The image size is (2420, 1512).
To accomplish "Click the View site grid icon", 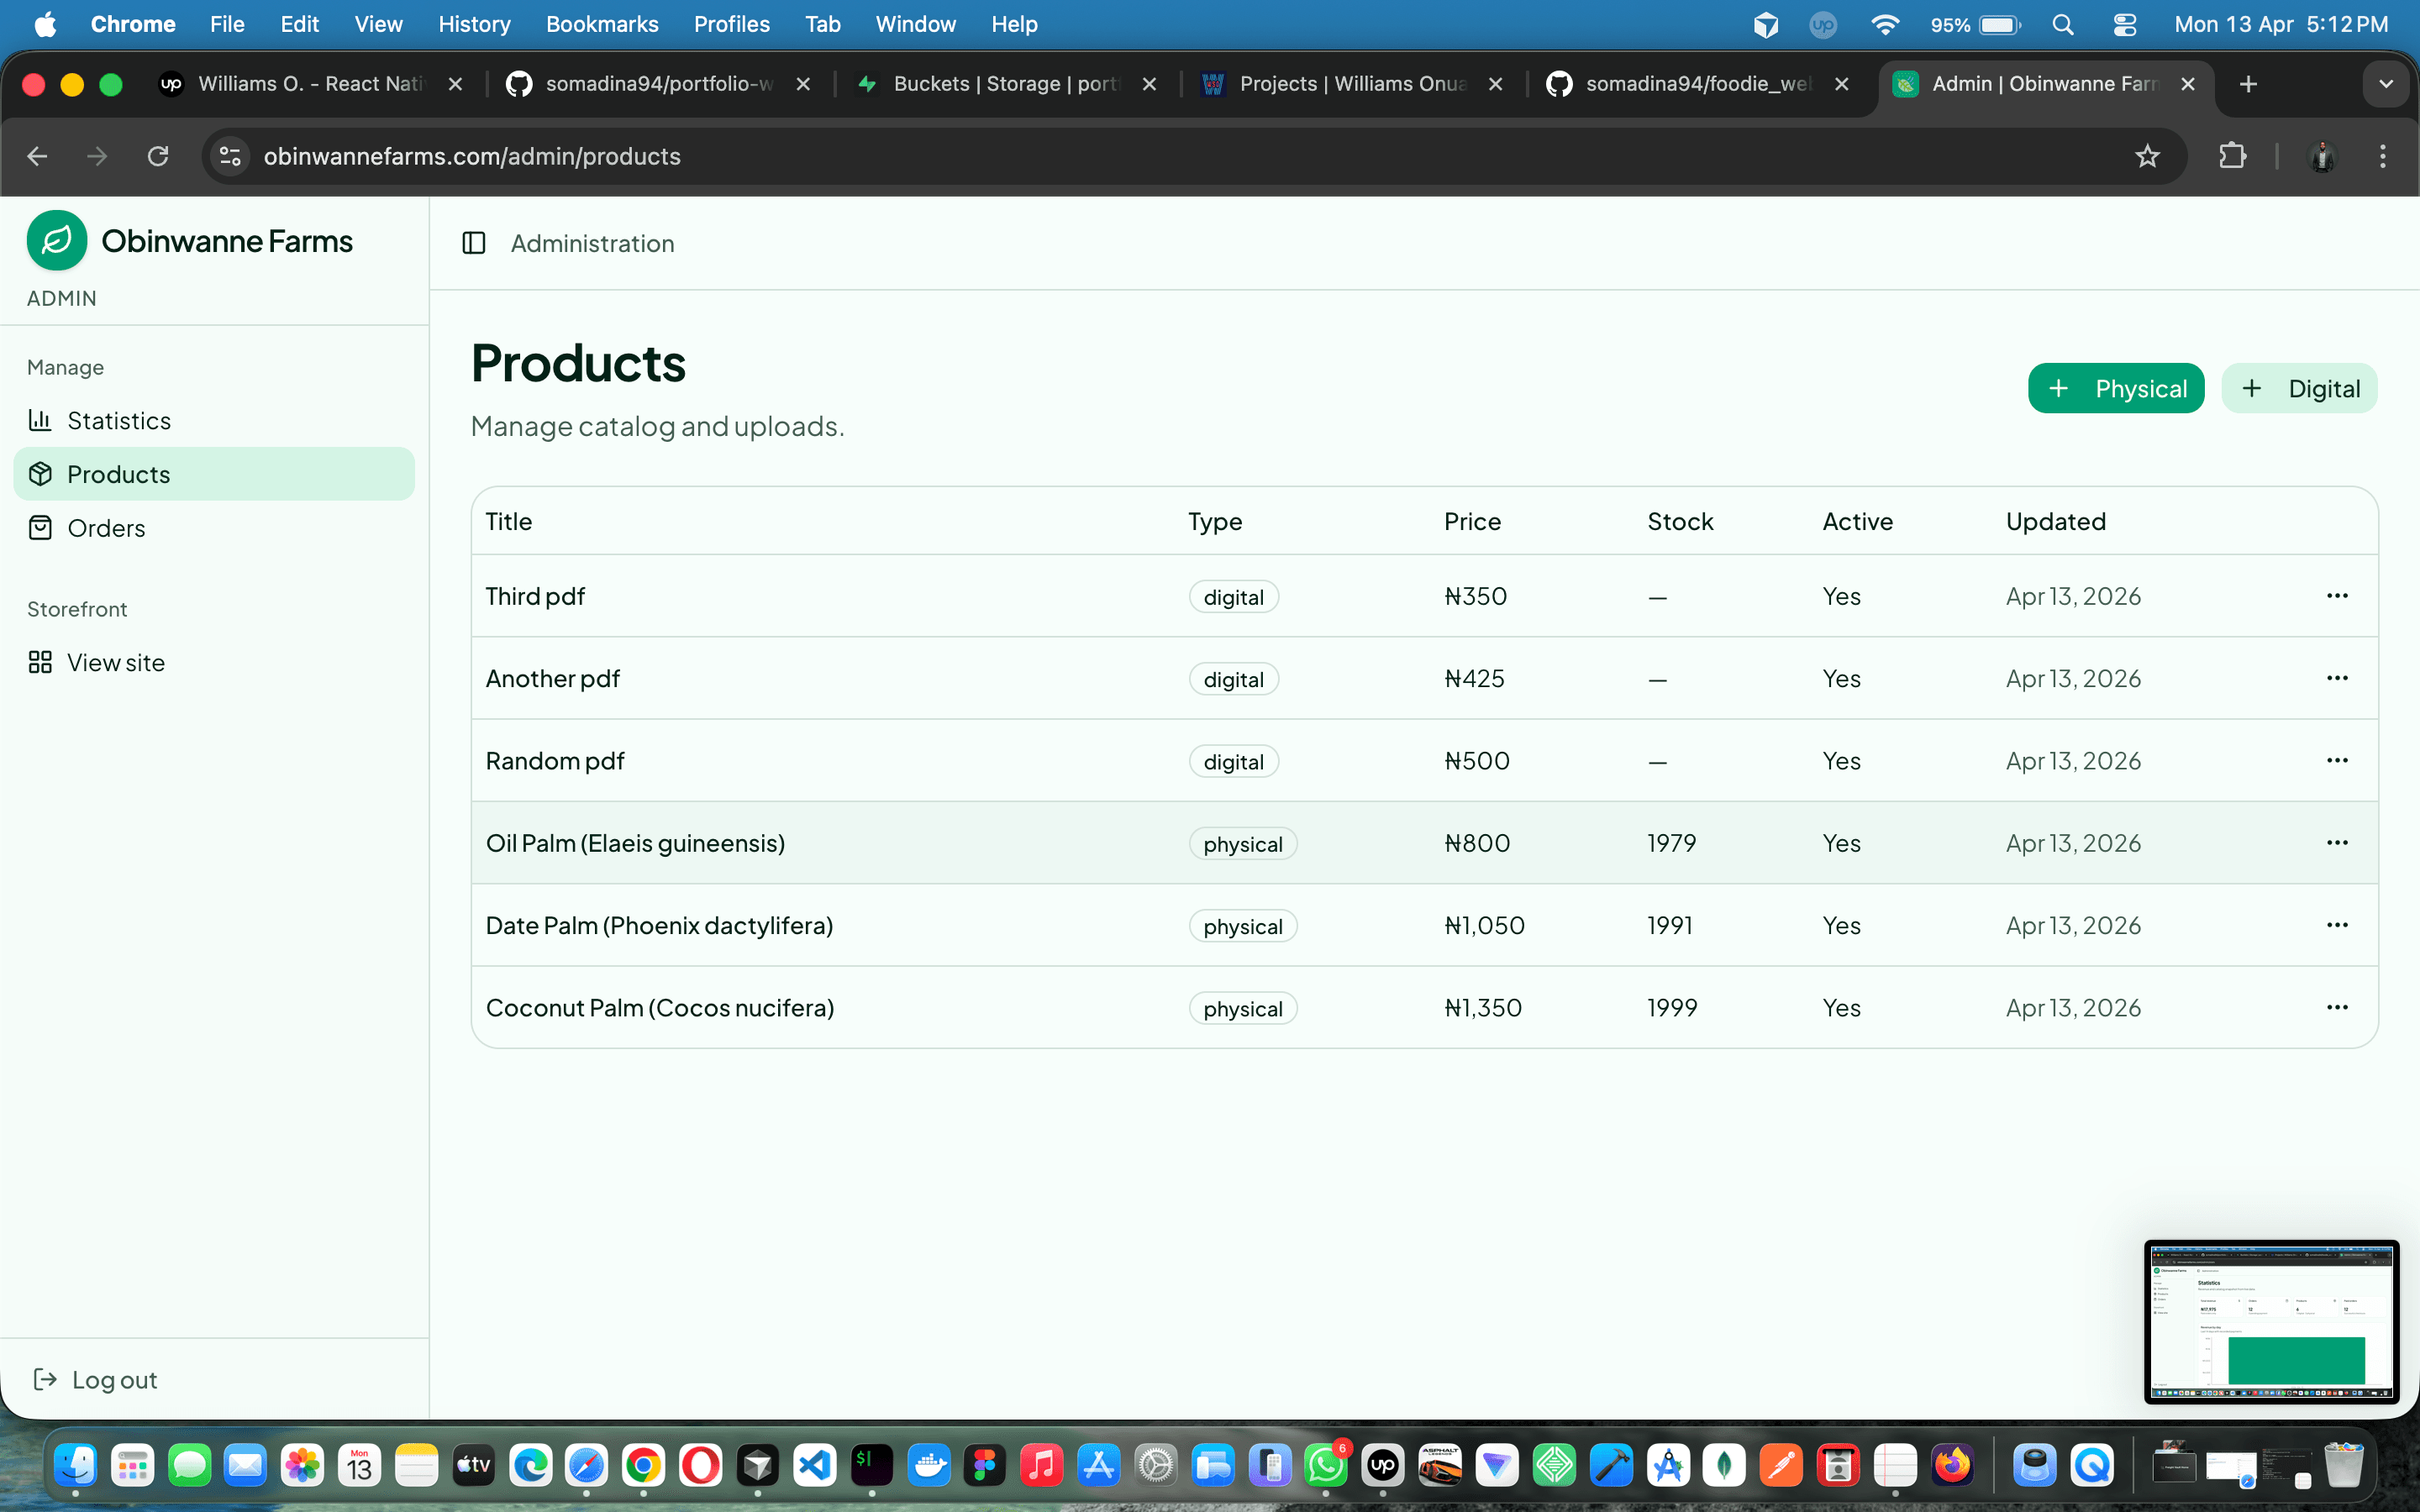I will point(41,662).
